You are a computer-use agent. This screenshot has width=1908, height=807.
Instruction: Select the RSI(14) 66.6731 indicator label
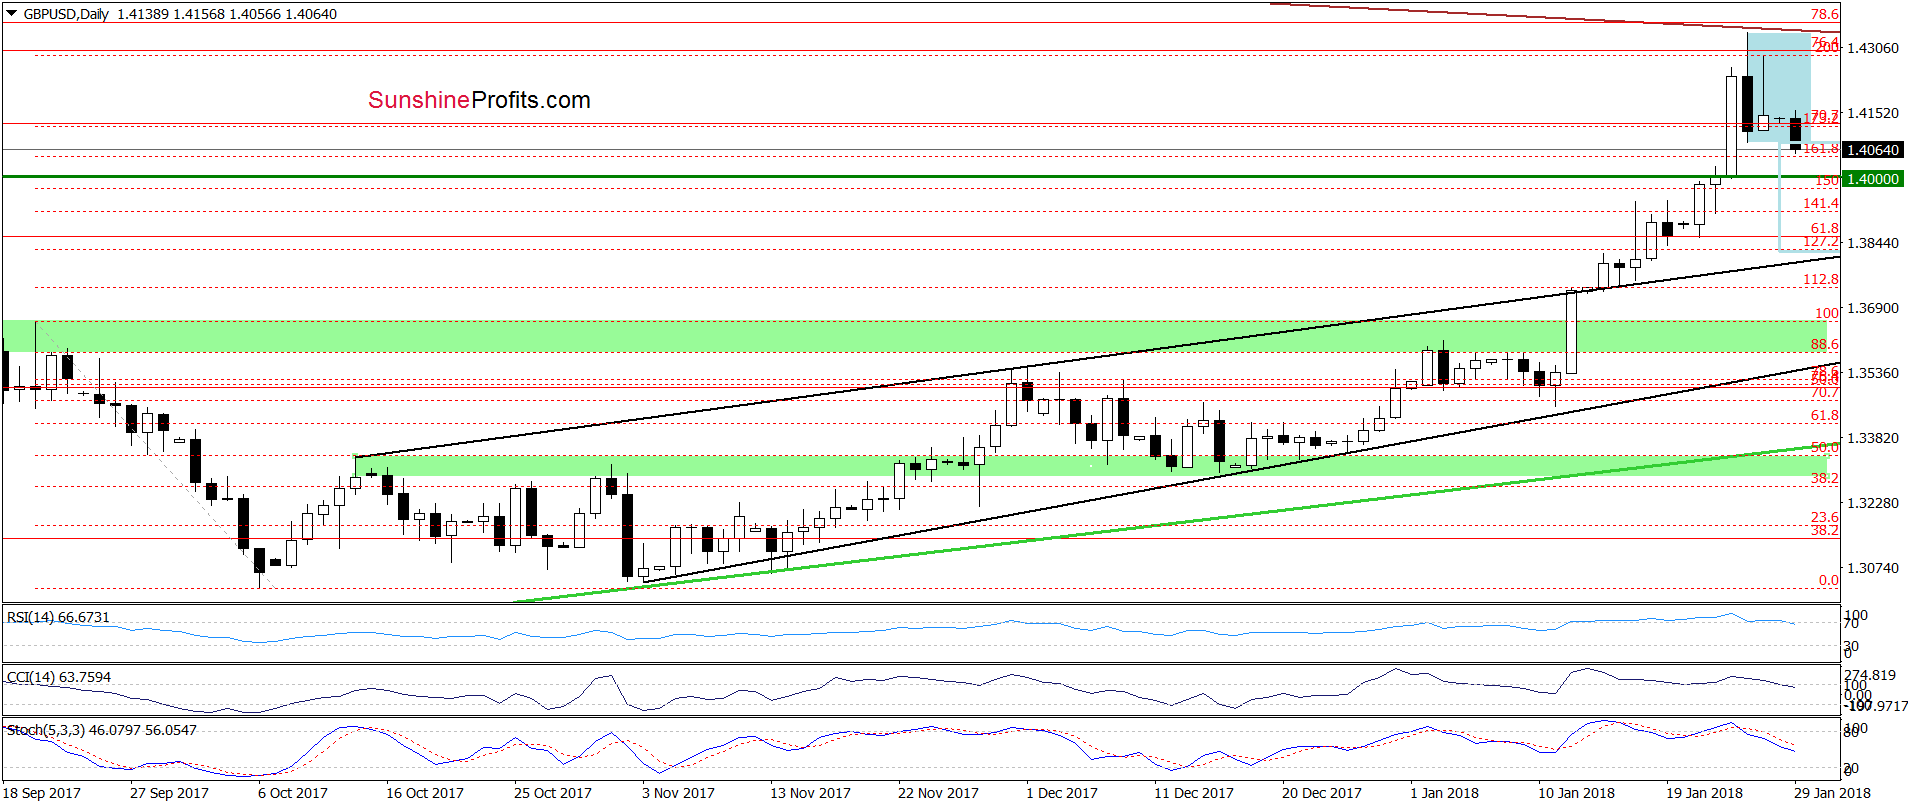click(58, 617)
